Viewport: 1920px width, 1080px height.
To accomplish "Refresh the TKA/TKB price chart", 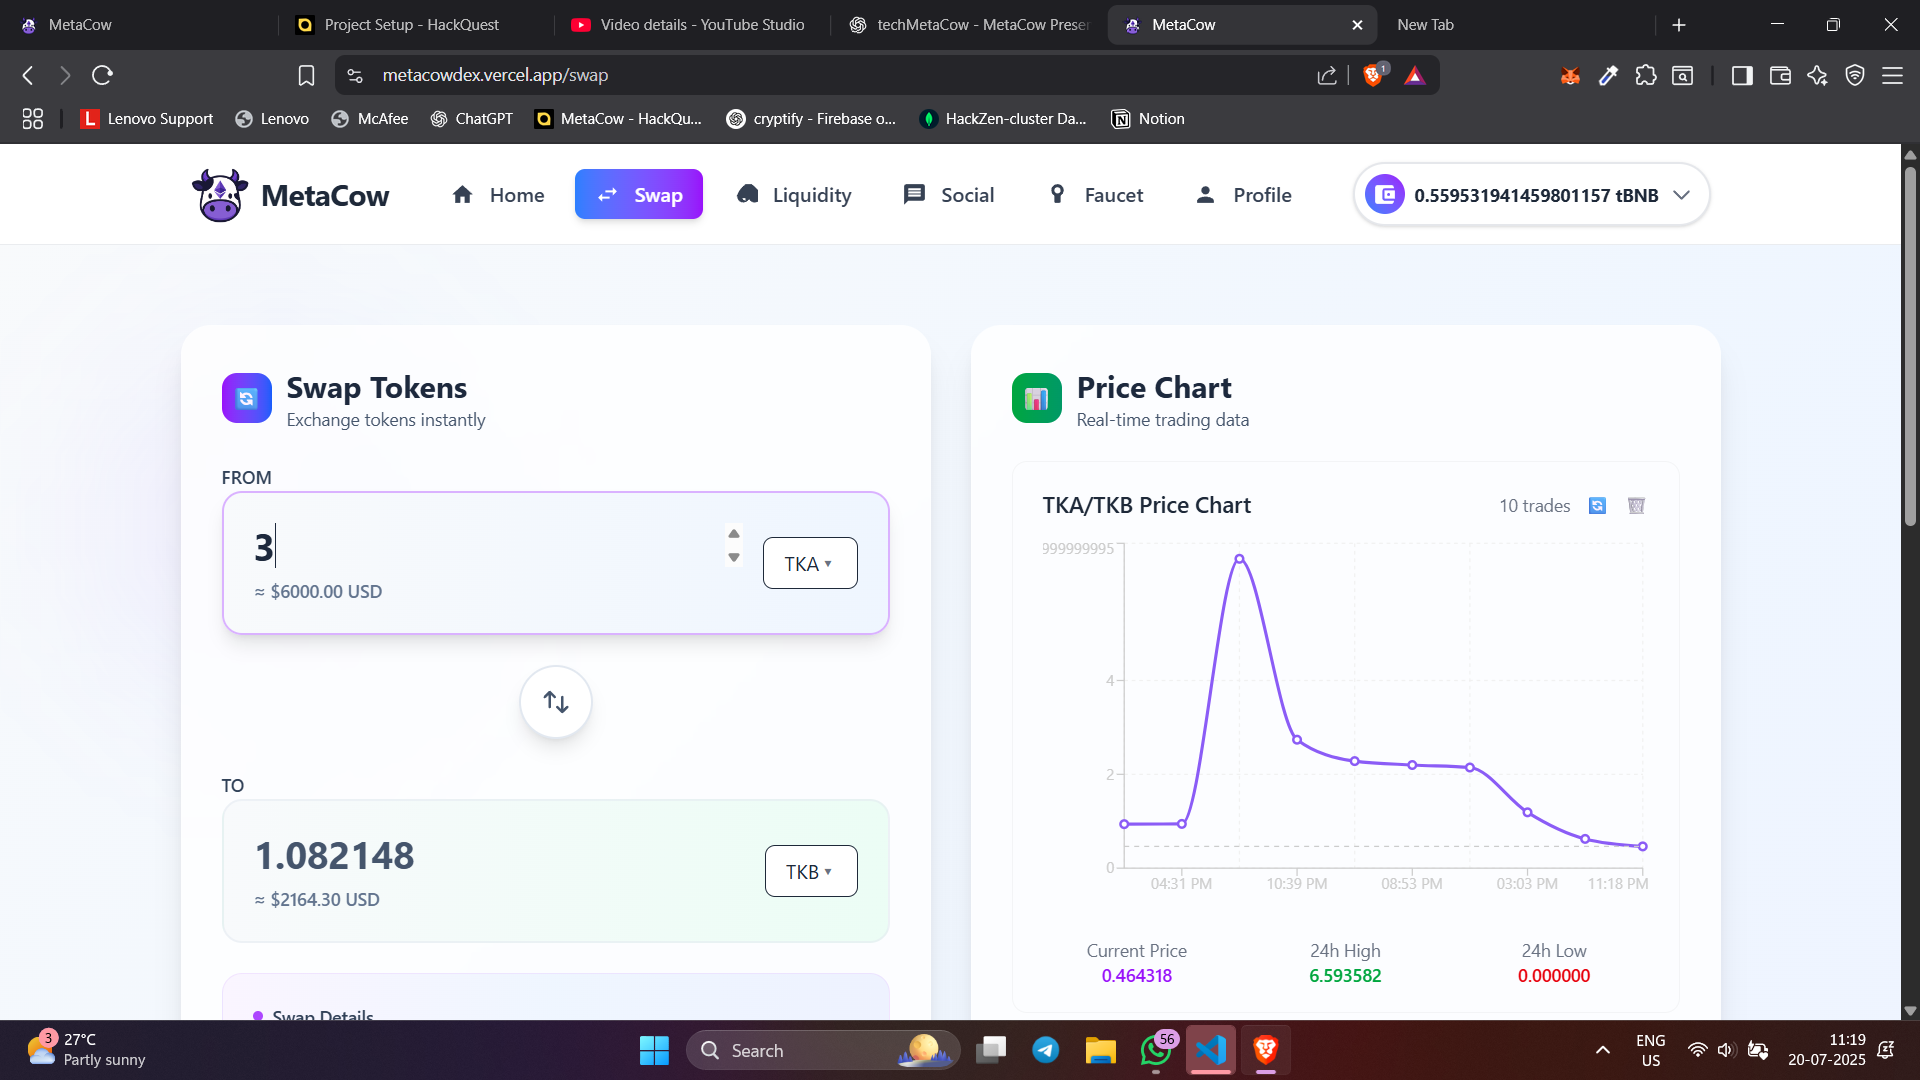I will [1597, 506].
